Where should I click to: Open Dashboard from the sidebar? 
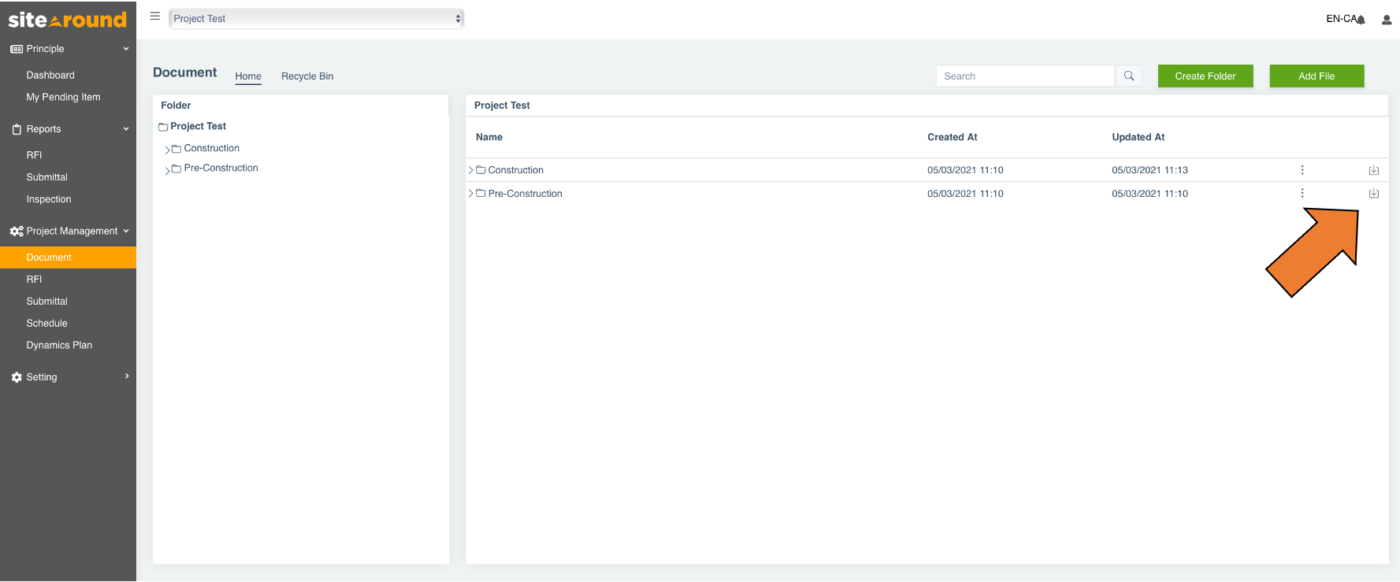pyautogui.click(x=51, y=74)
